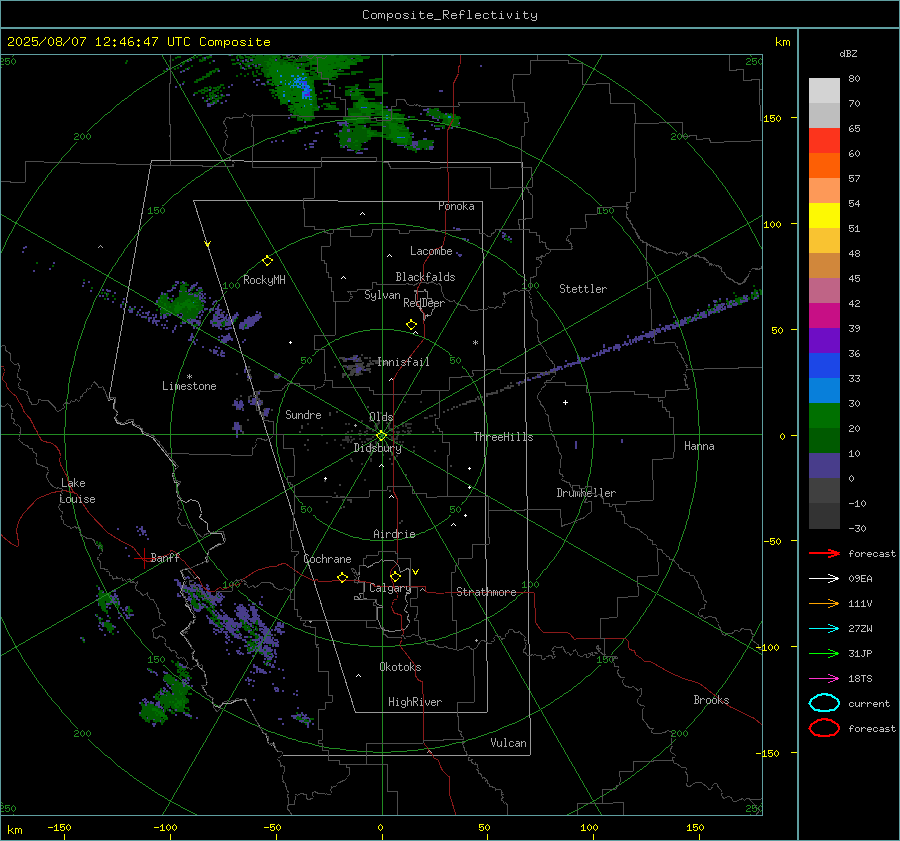Click the Didsbury label
Screen dimensions: 900x841
(378, 448)
